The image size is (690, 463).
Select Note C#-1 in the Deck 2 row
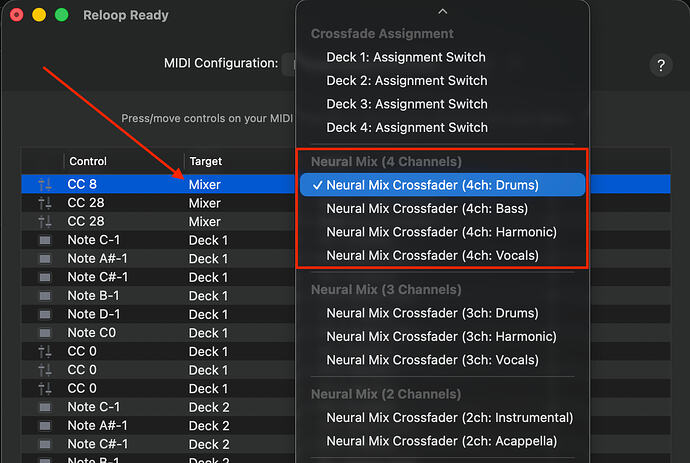coord(97,444)
